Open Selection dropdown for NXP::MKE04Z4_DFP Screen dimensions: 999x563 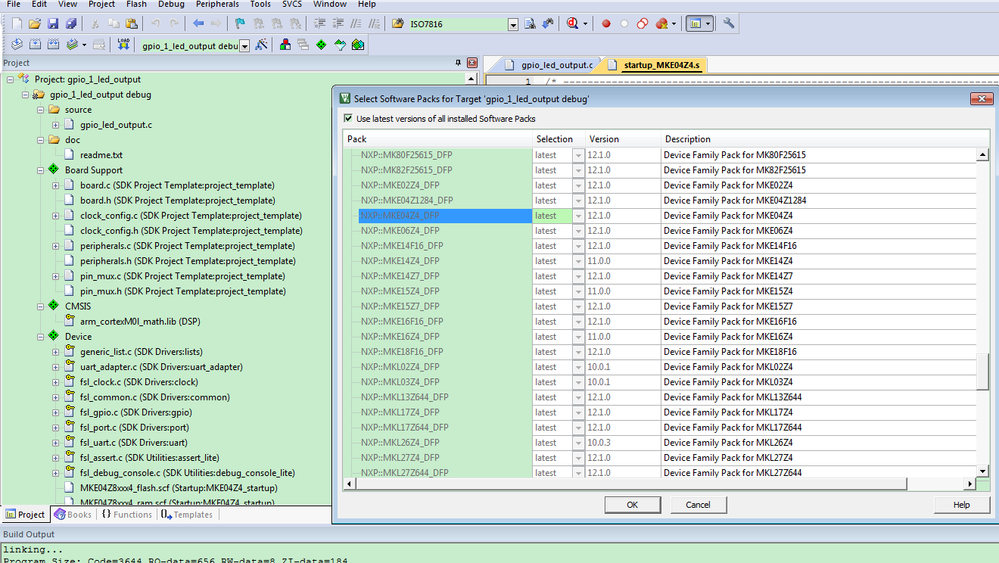click(578, 216)
